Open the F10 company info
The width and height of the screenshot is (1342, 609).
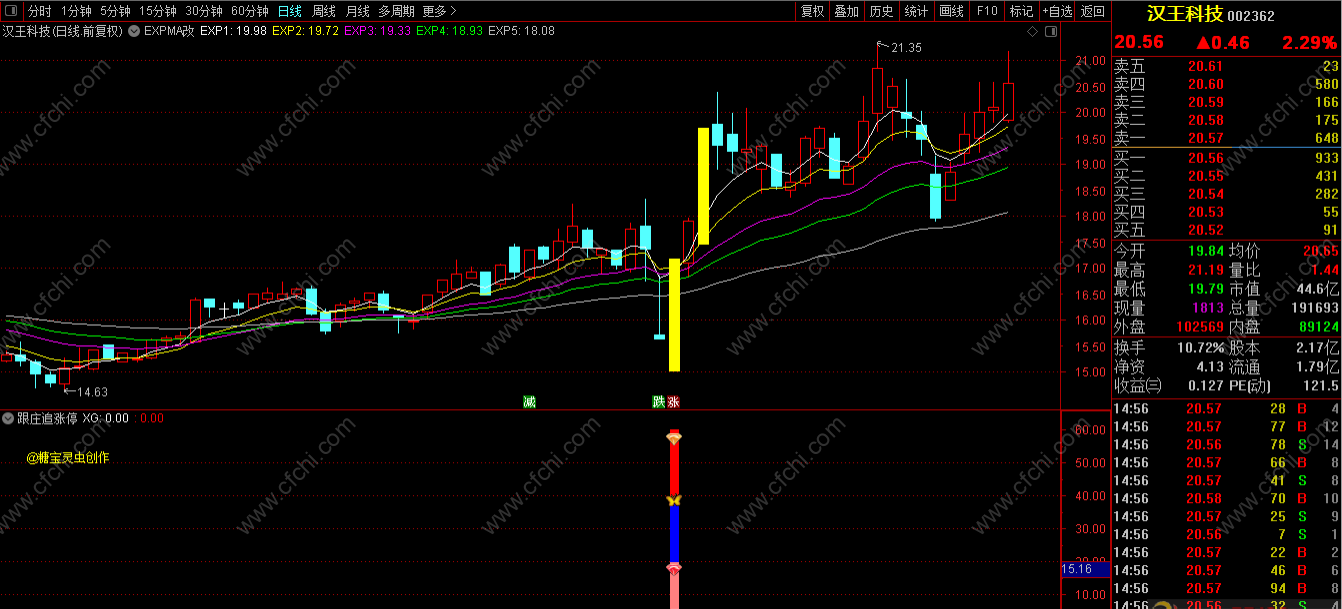(987, 11)
